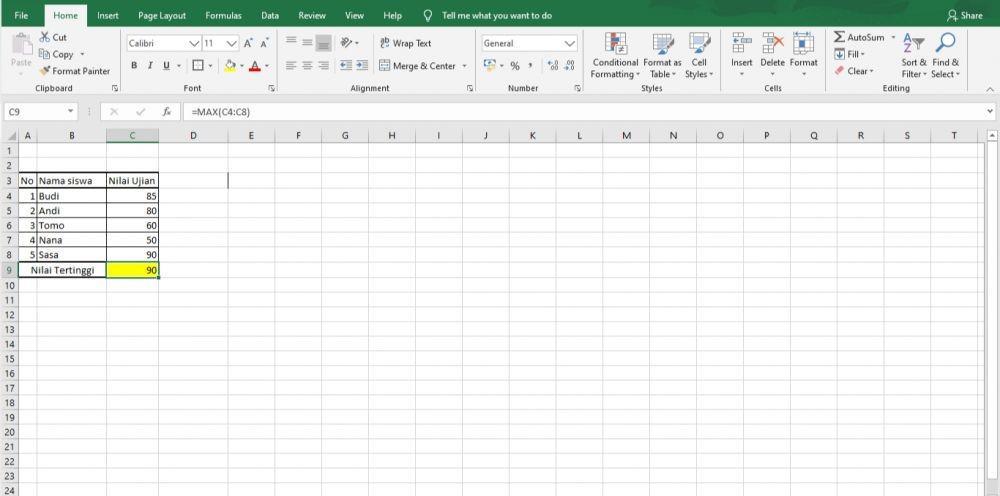
Task: Open Conditional Formatting
Action: click(x=615, y=56)
